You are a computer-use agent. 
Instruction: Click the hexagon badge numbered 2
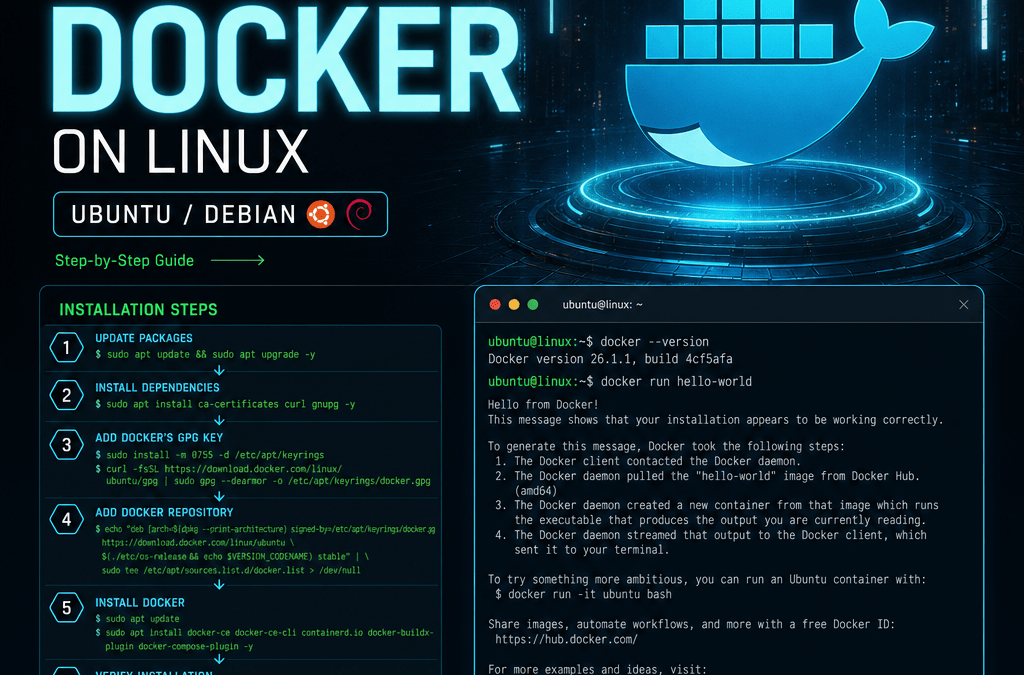pos(67,395)
